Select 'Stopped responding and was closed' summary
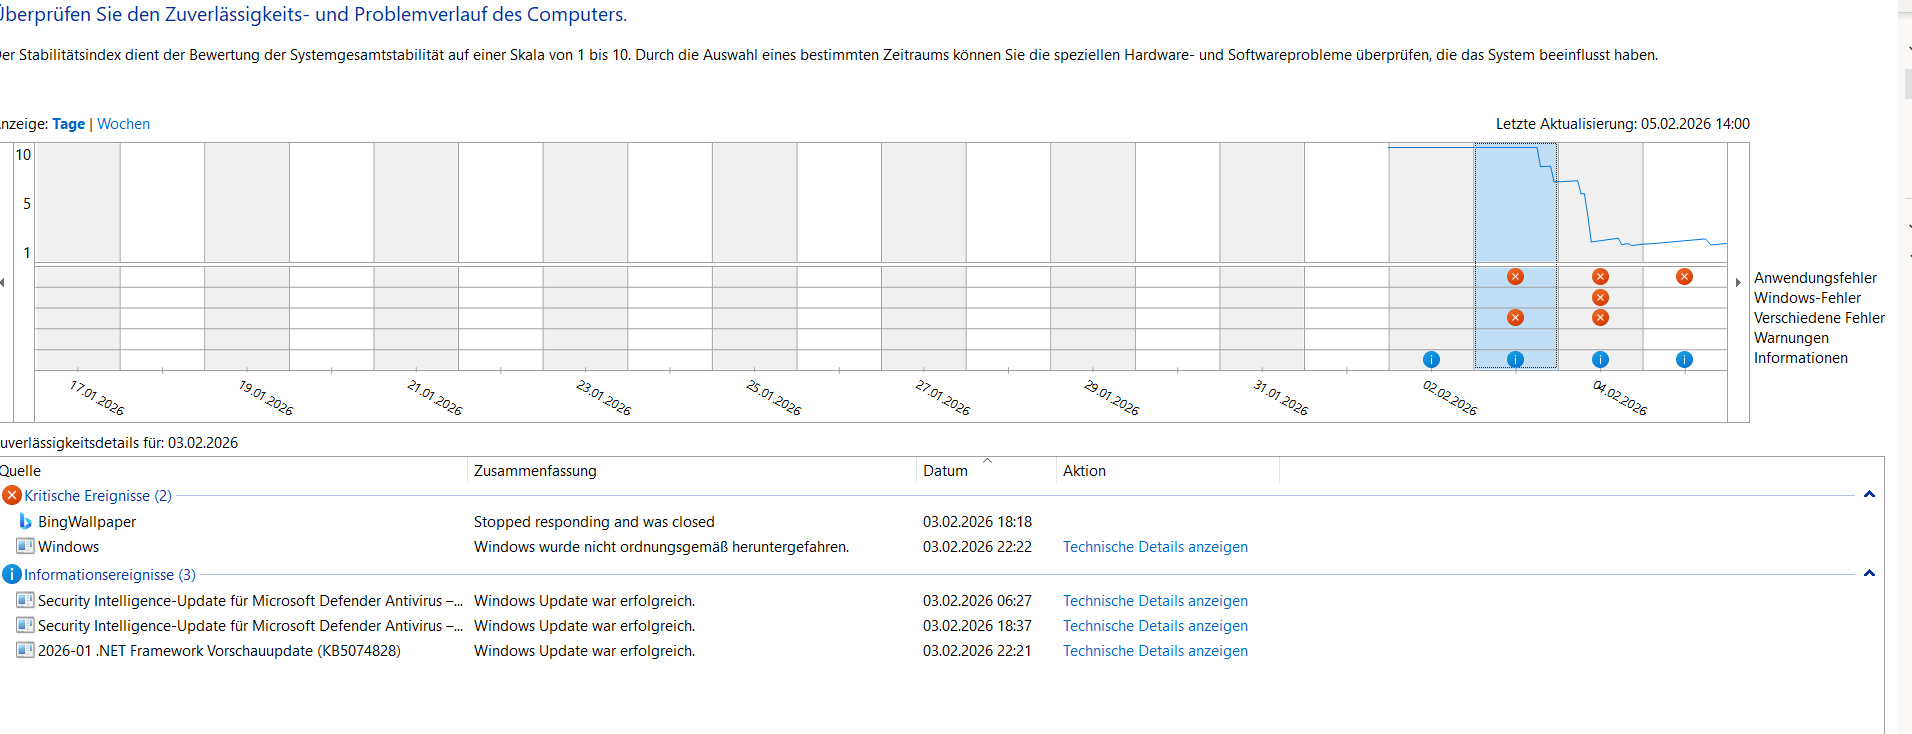Image resolution: width=1912 pixels, height=734 pixels. point(594,522)
